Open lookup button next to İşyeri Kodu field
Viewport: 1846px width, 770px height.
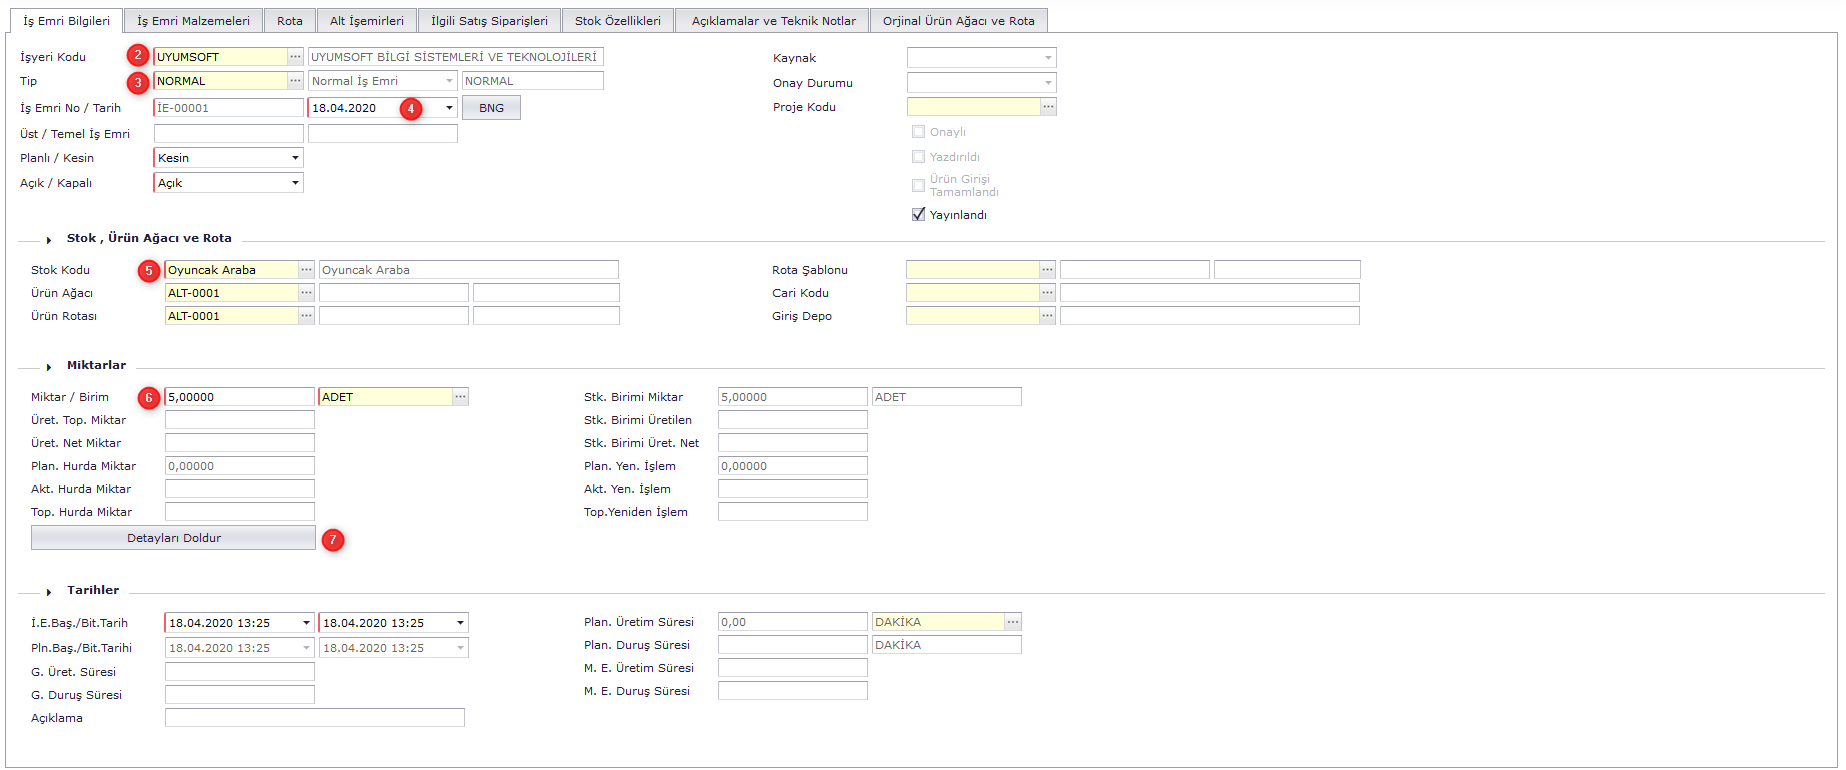click(x=295, y=57)
